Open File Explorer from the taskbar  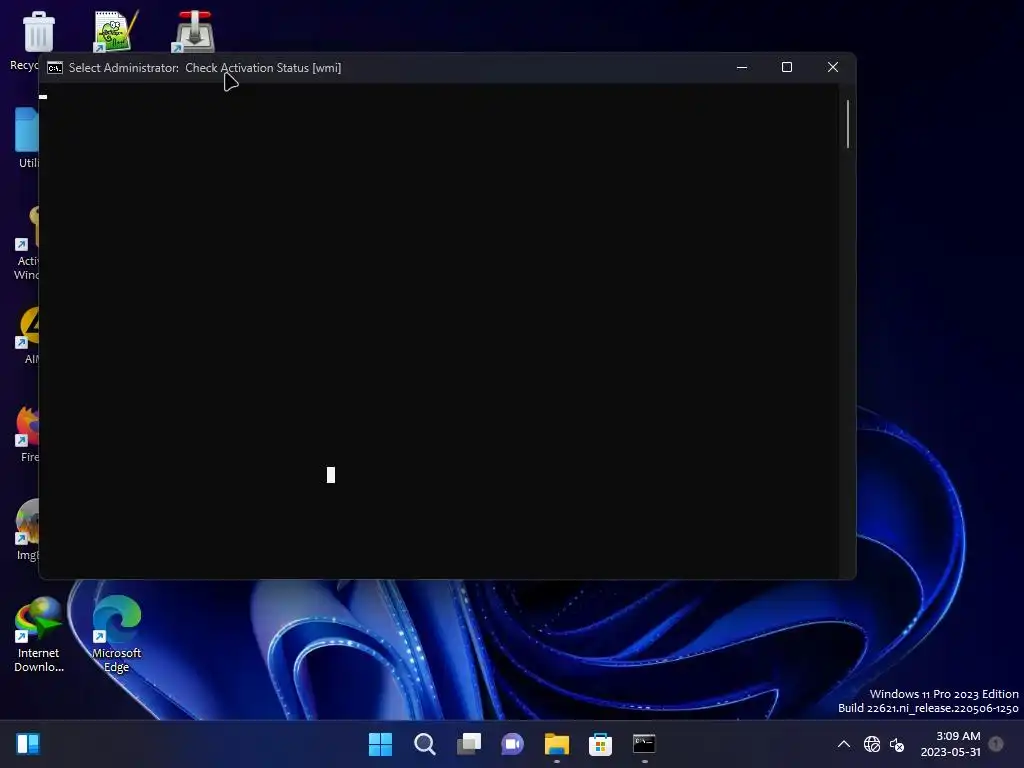coord(556,744)
